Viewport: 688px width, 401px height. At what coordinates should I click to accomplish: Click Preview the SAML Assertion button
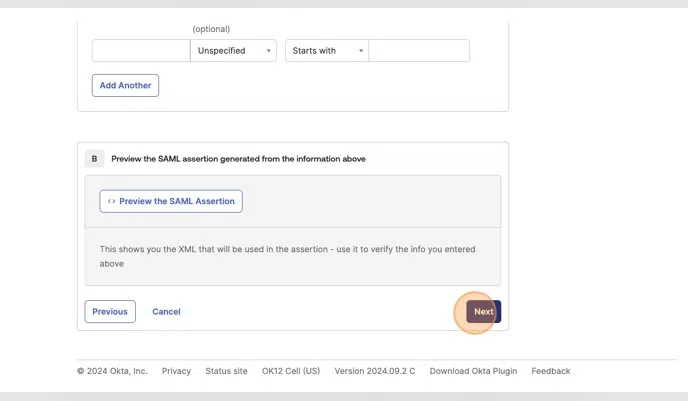[x=171, y=201]
